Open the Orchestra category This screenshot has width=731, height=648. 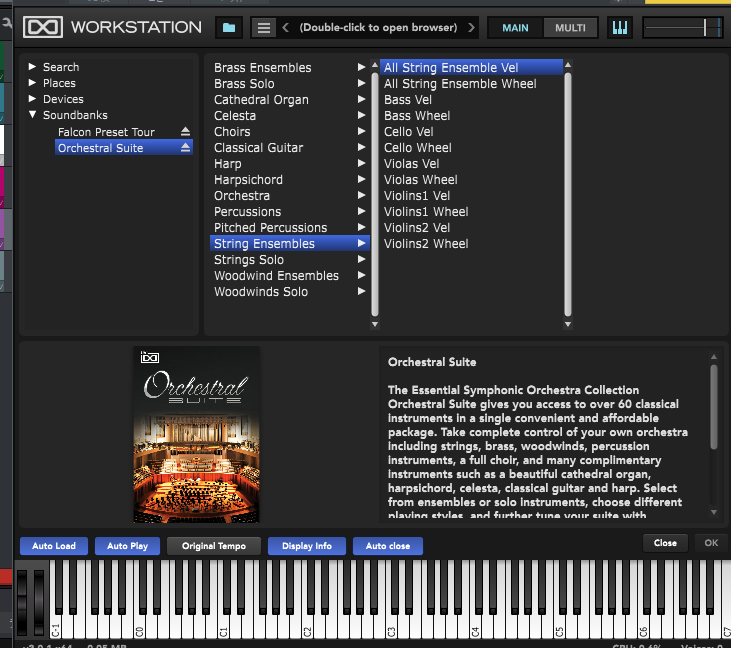tap(290, 196)
